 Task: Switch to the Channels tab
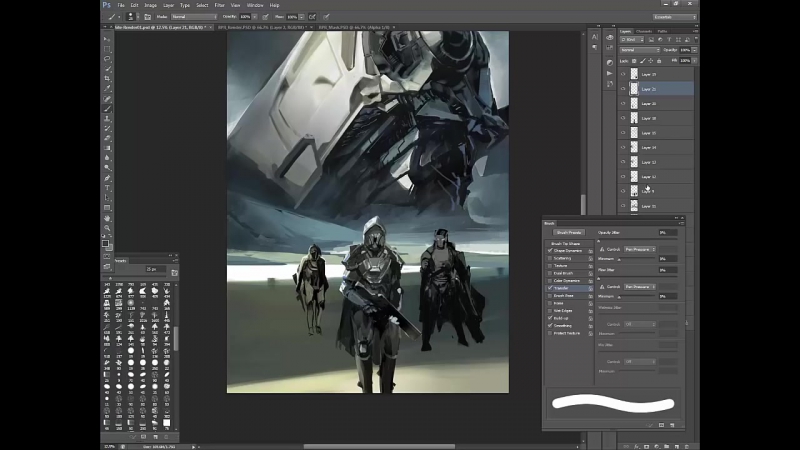pos(644,32)
